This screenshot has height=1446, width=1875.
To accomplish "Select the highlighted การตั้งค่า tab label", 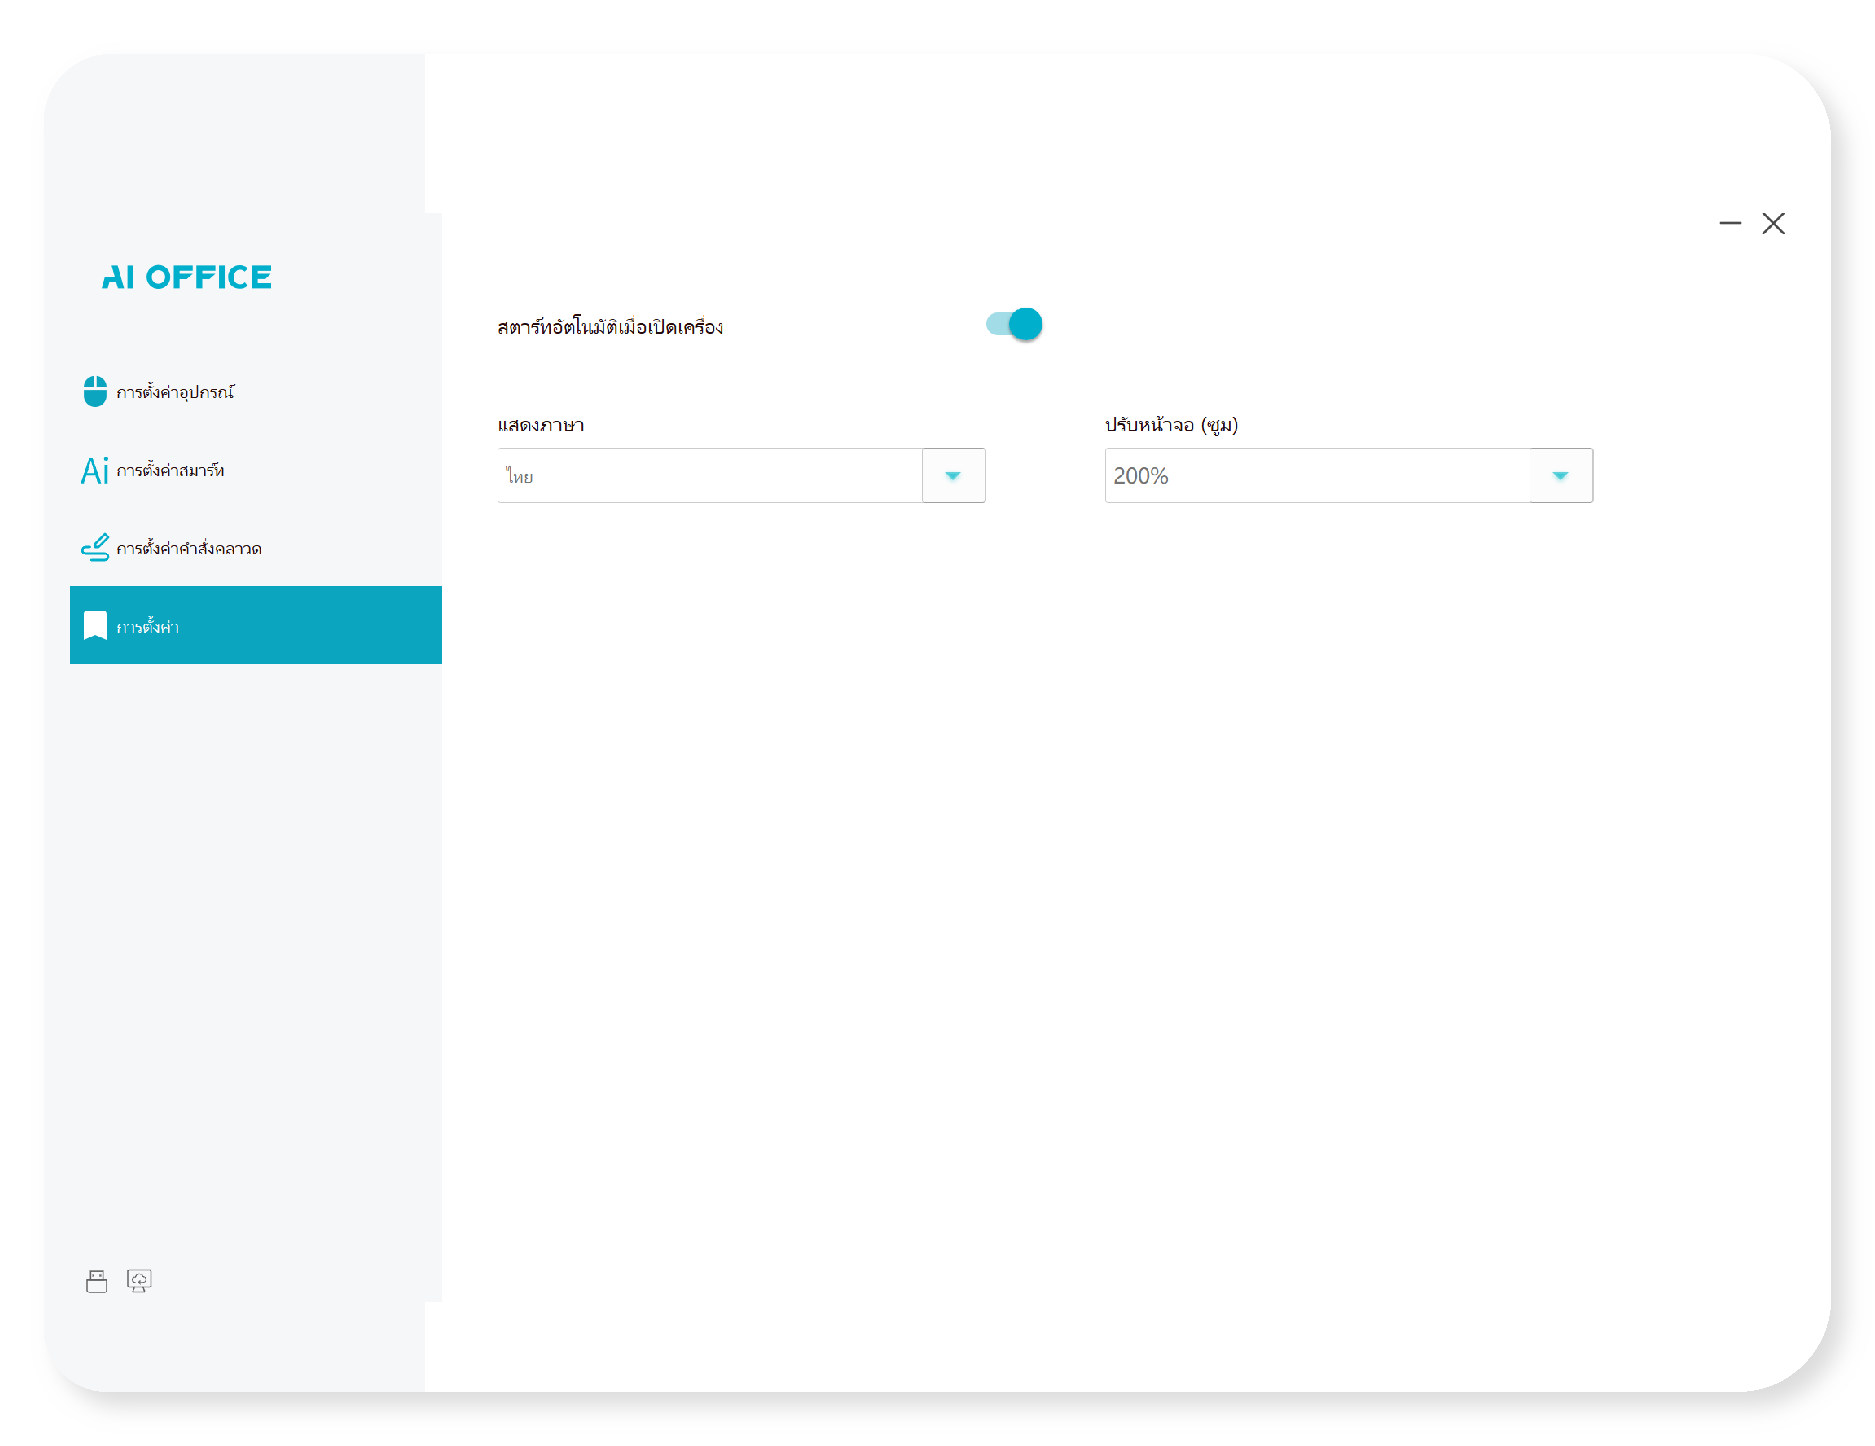I will tap(148, 627).
